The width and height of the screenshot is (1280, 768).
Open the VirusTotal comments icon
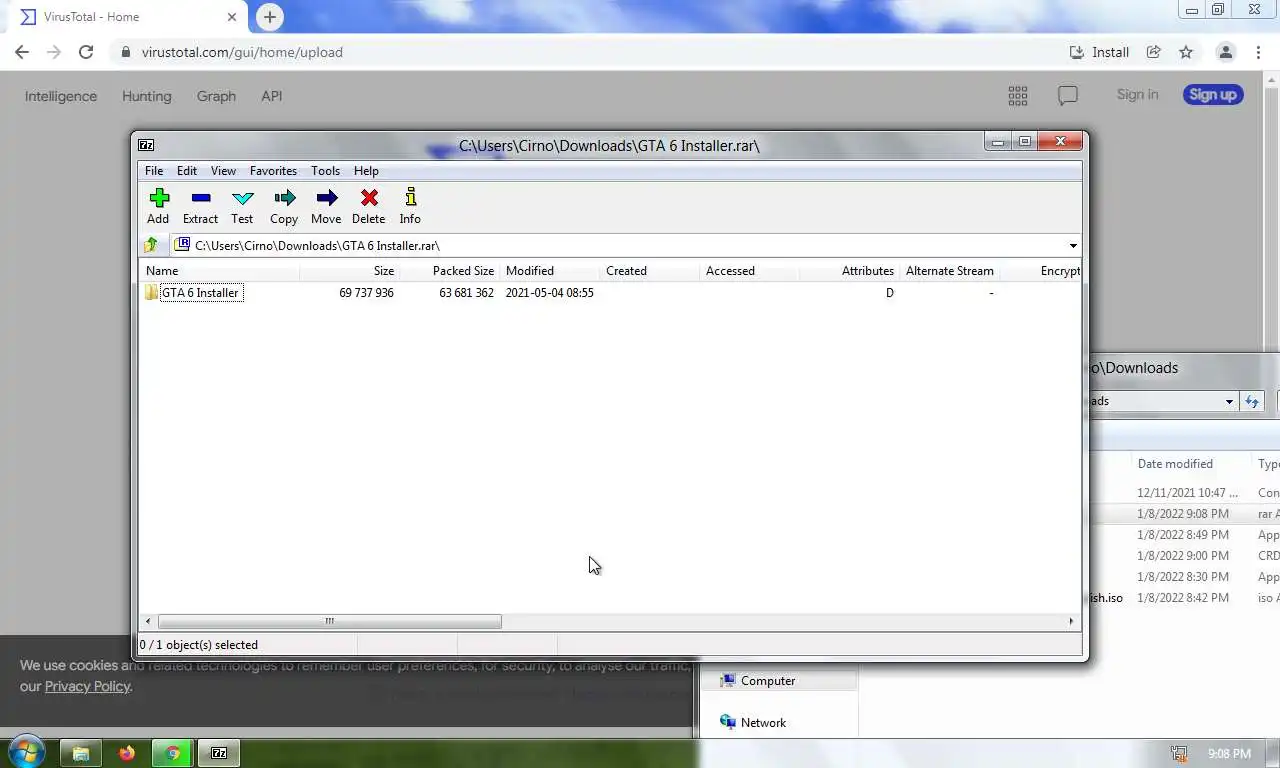(1068, 96)
